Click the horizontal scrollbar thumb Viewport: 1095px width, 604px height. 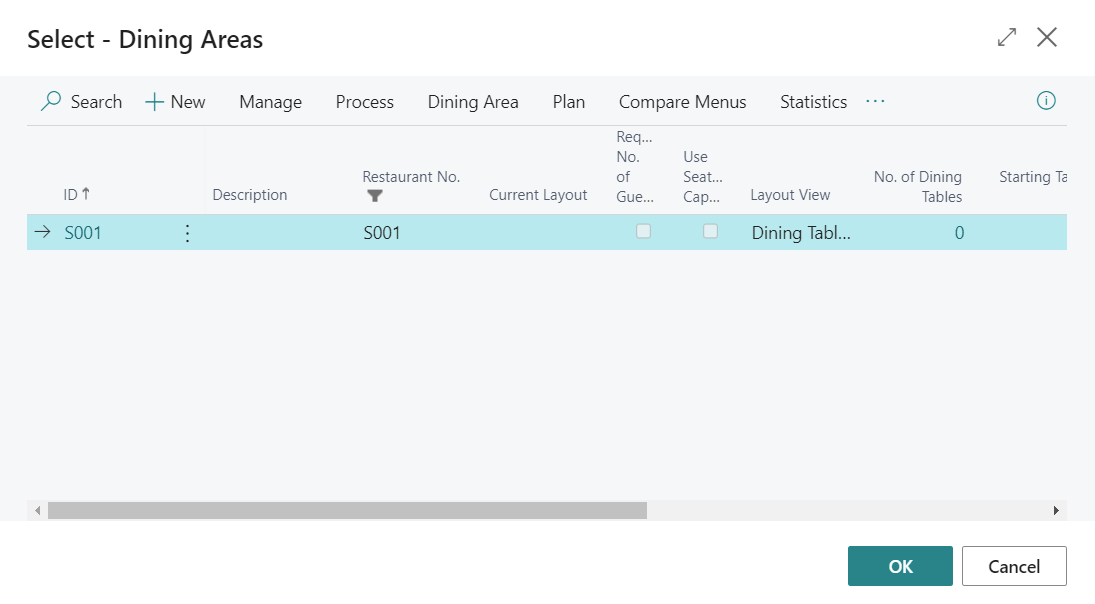(x=347, y=510)
